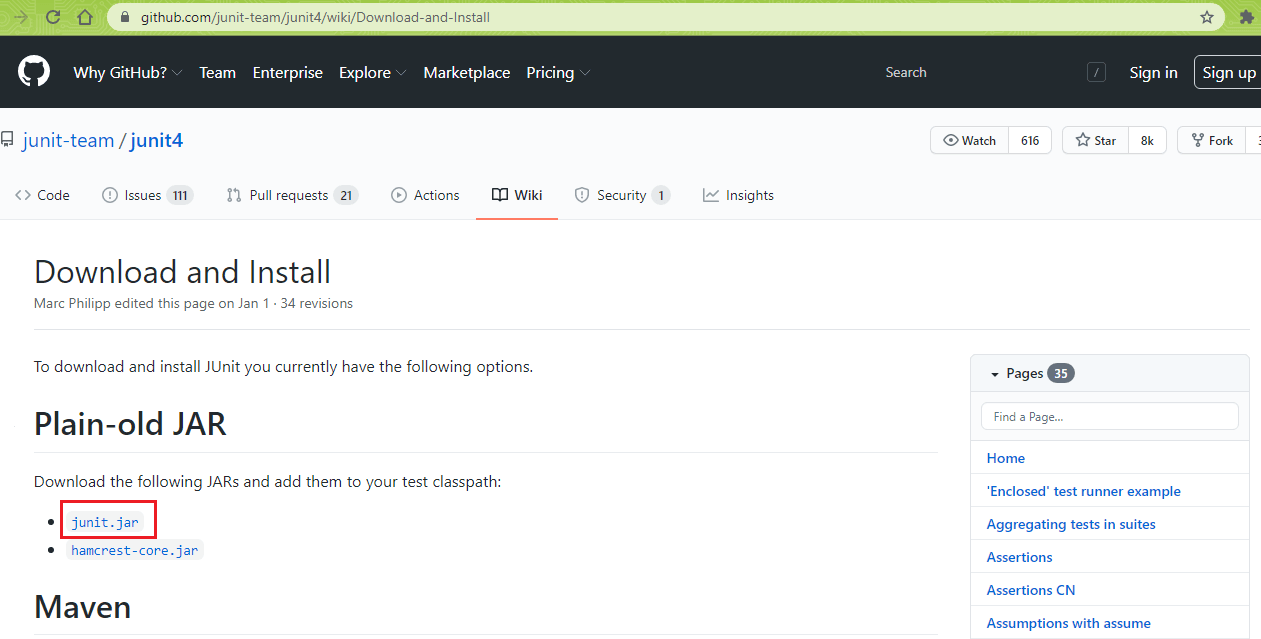The height and width of the screenshot is (639, 1261).
Task: Expand the Why GitHub? dropdown
Action: [127, 73]
